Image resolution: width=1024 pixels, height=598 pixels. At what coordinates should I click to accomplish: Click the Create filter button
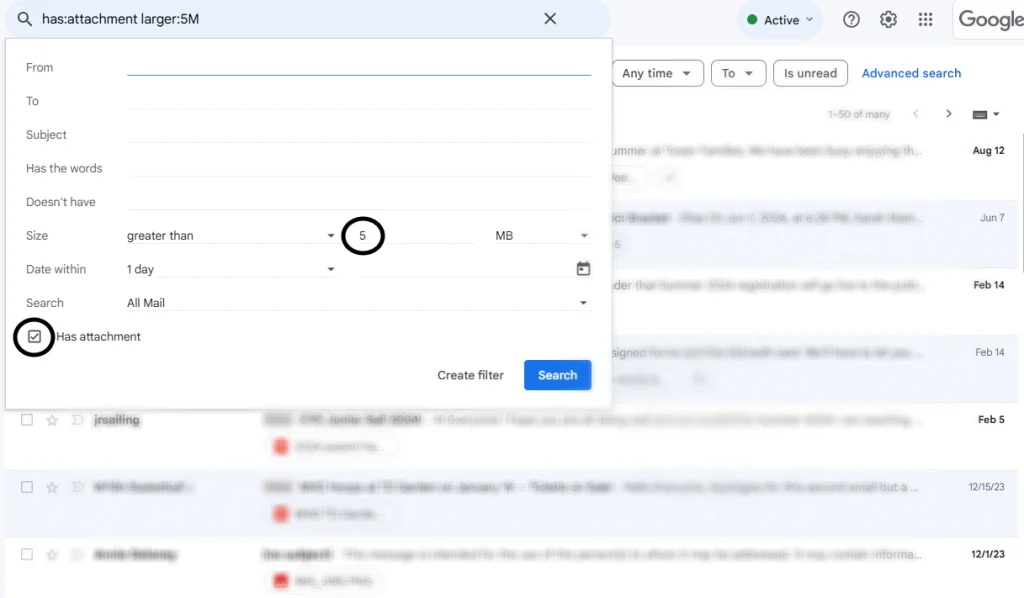(470, 375)
